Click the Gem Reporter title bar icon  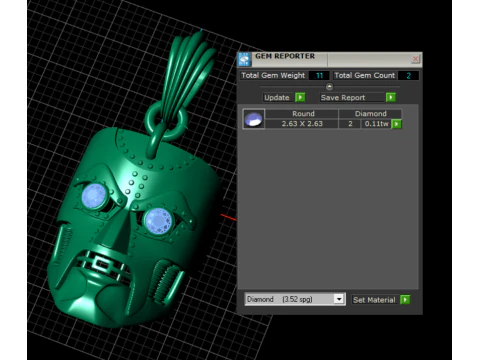[x=244, y=60]
